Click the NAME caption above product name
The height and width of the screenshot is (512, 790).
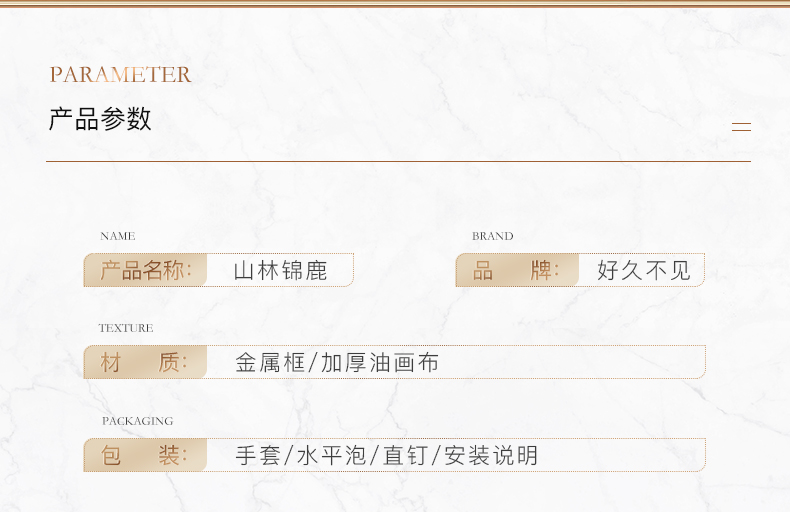117,236
